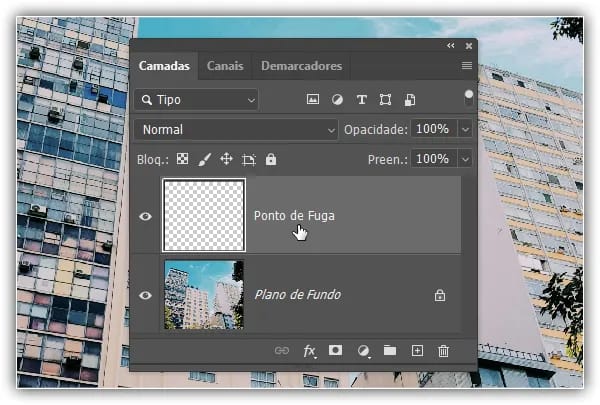
Task: Filter layers by type (T) icon
Action: click(361, 100)
